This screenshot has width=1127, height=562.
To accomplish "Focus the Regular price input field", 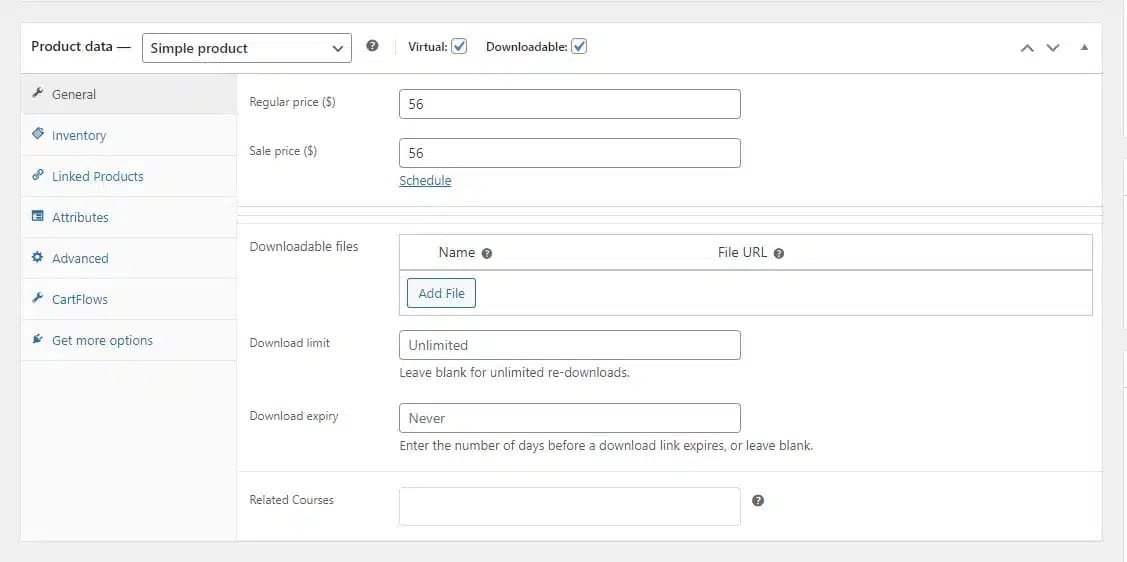I will click(x=570, y=104).
